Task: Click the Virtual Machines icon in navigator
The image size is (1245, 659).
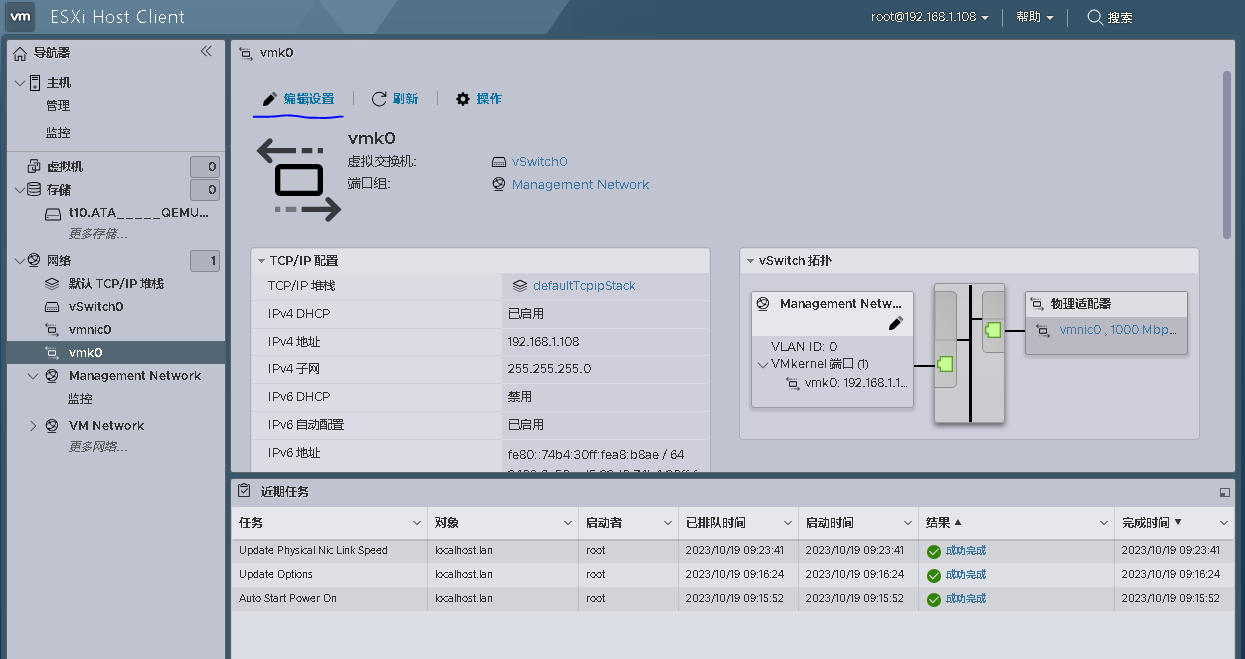Action: (x=34, y=166)
